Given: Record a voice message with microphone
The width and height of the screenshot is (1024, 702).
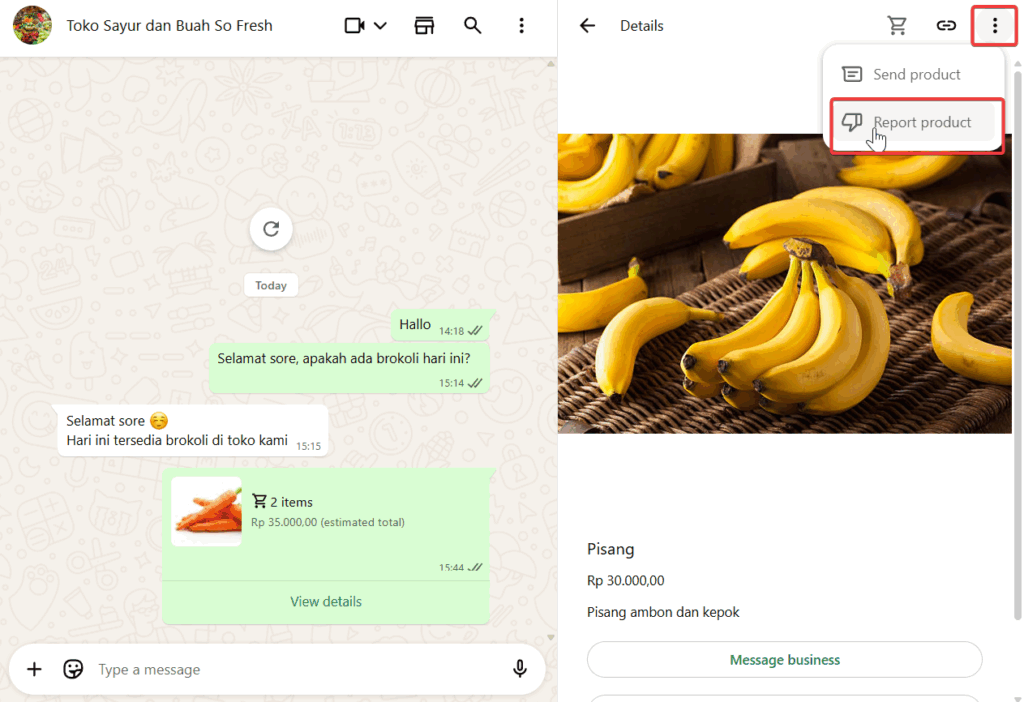Looking at the screenshot, I should coord(520,669).
